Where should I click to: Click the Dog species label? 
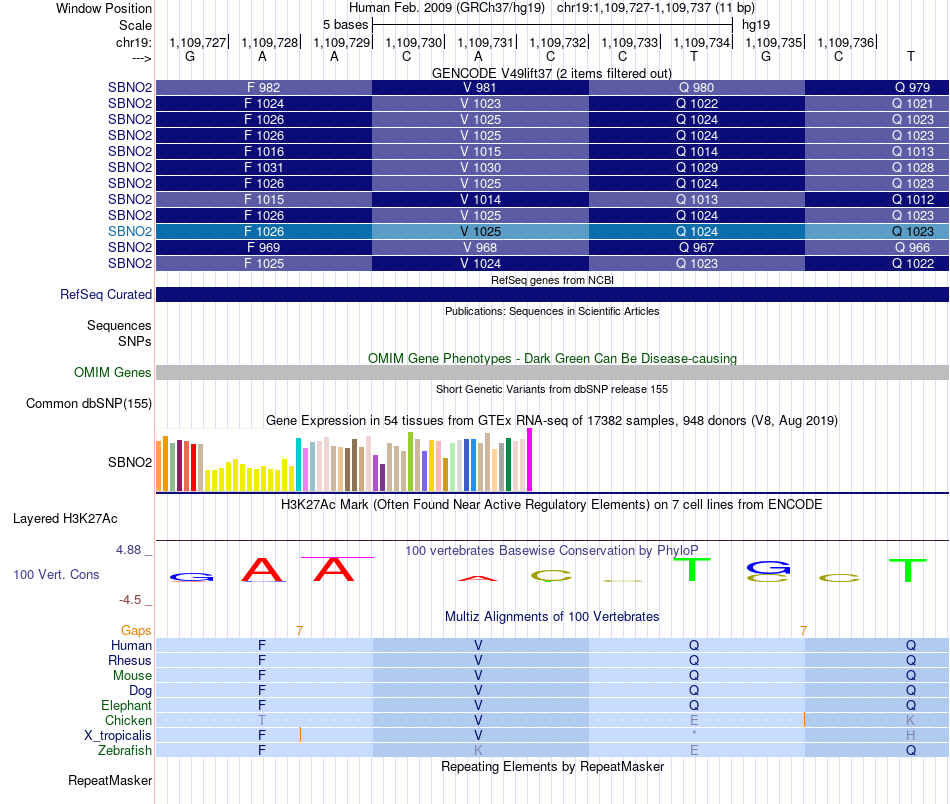pos(140,691)
